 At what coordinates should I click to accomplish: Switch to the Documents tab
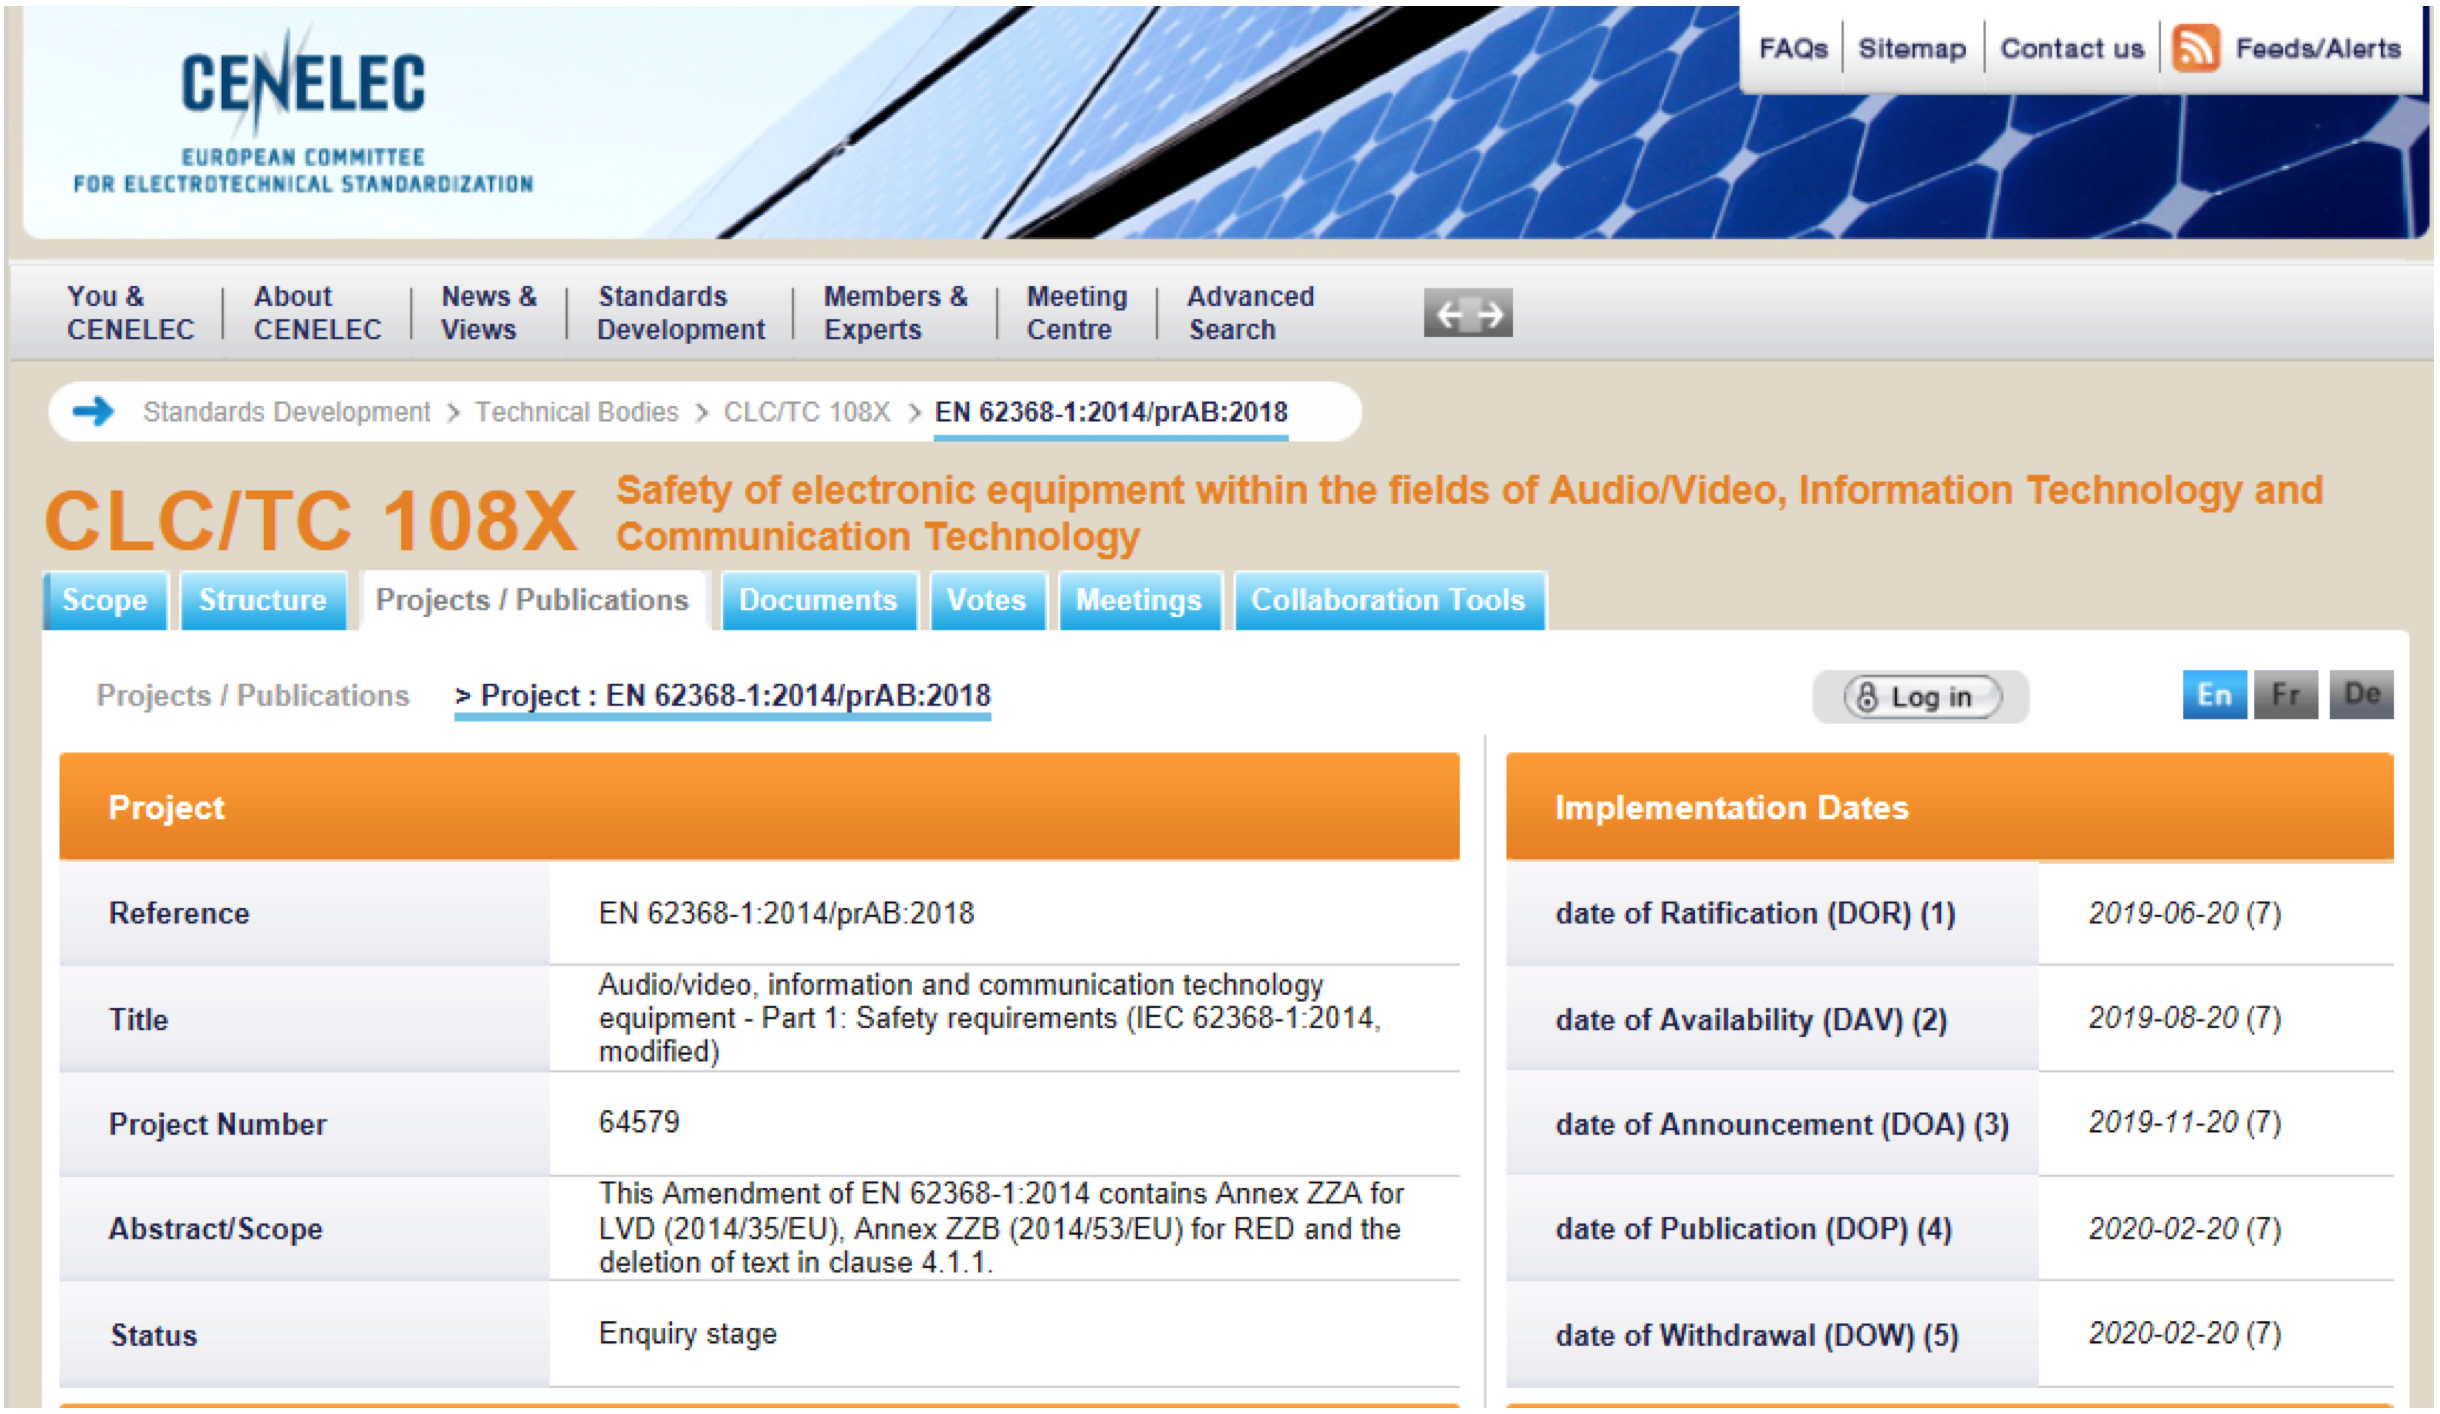[818, 600]
